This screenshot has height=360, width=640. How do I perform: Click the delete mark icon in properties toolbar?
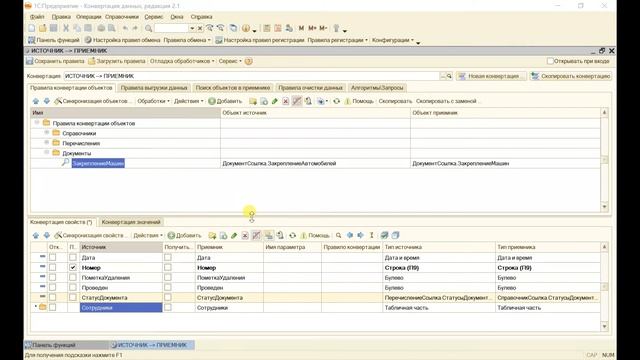tap(245, 236)
